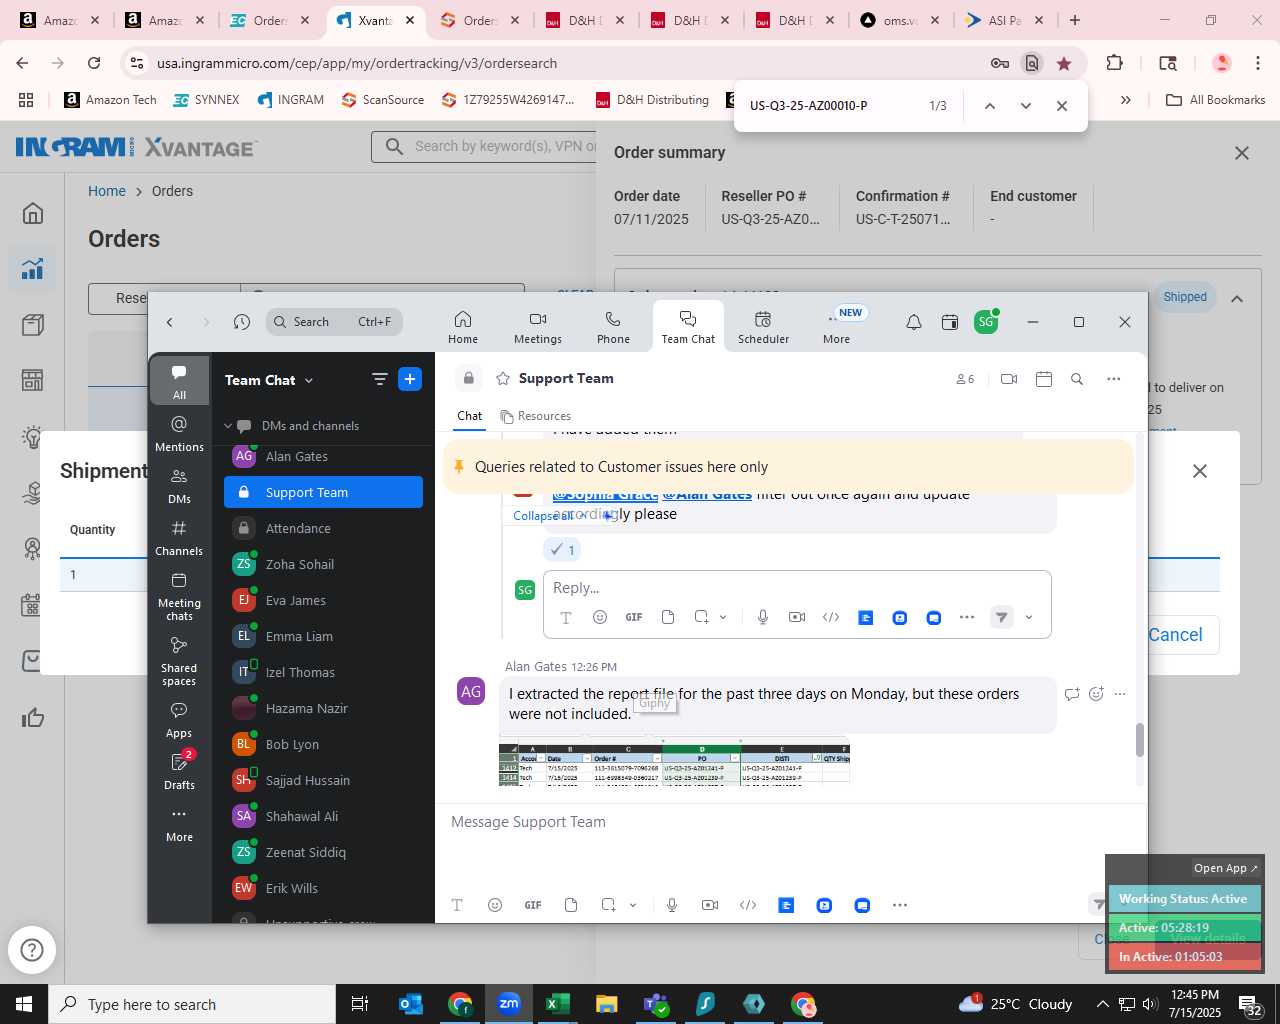Open Meeting chats in Zoom sidebar
The image size is (1280, 1024).
tap(179, 597)
